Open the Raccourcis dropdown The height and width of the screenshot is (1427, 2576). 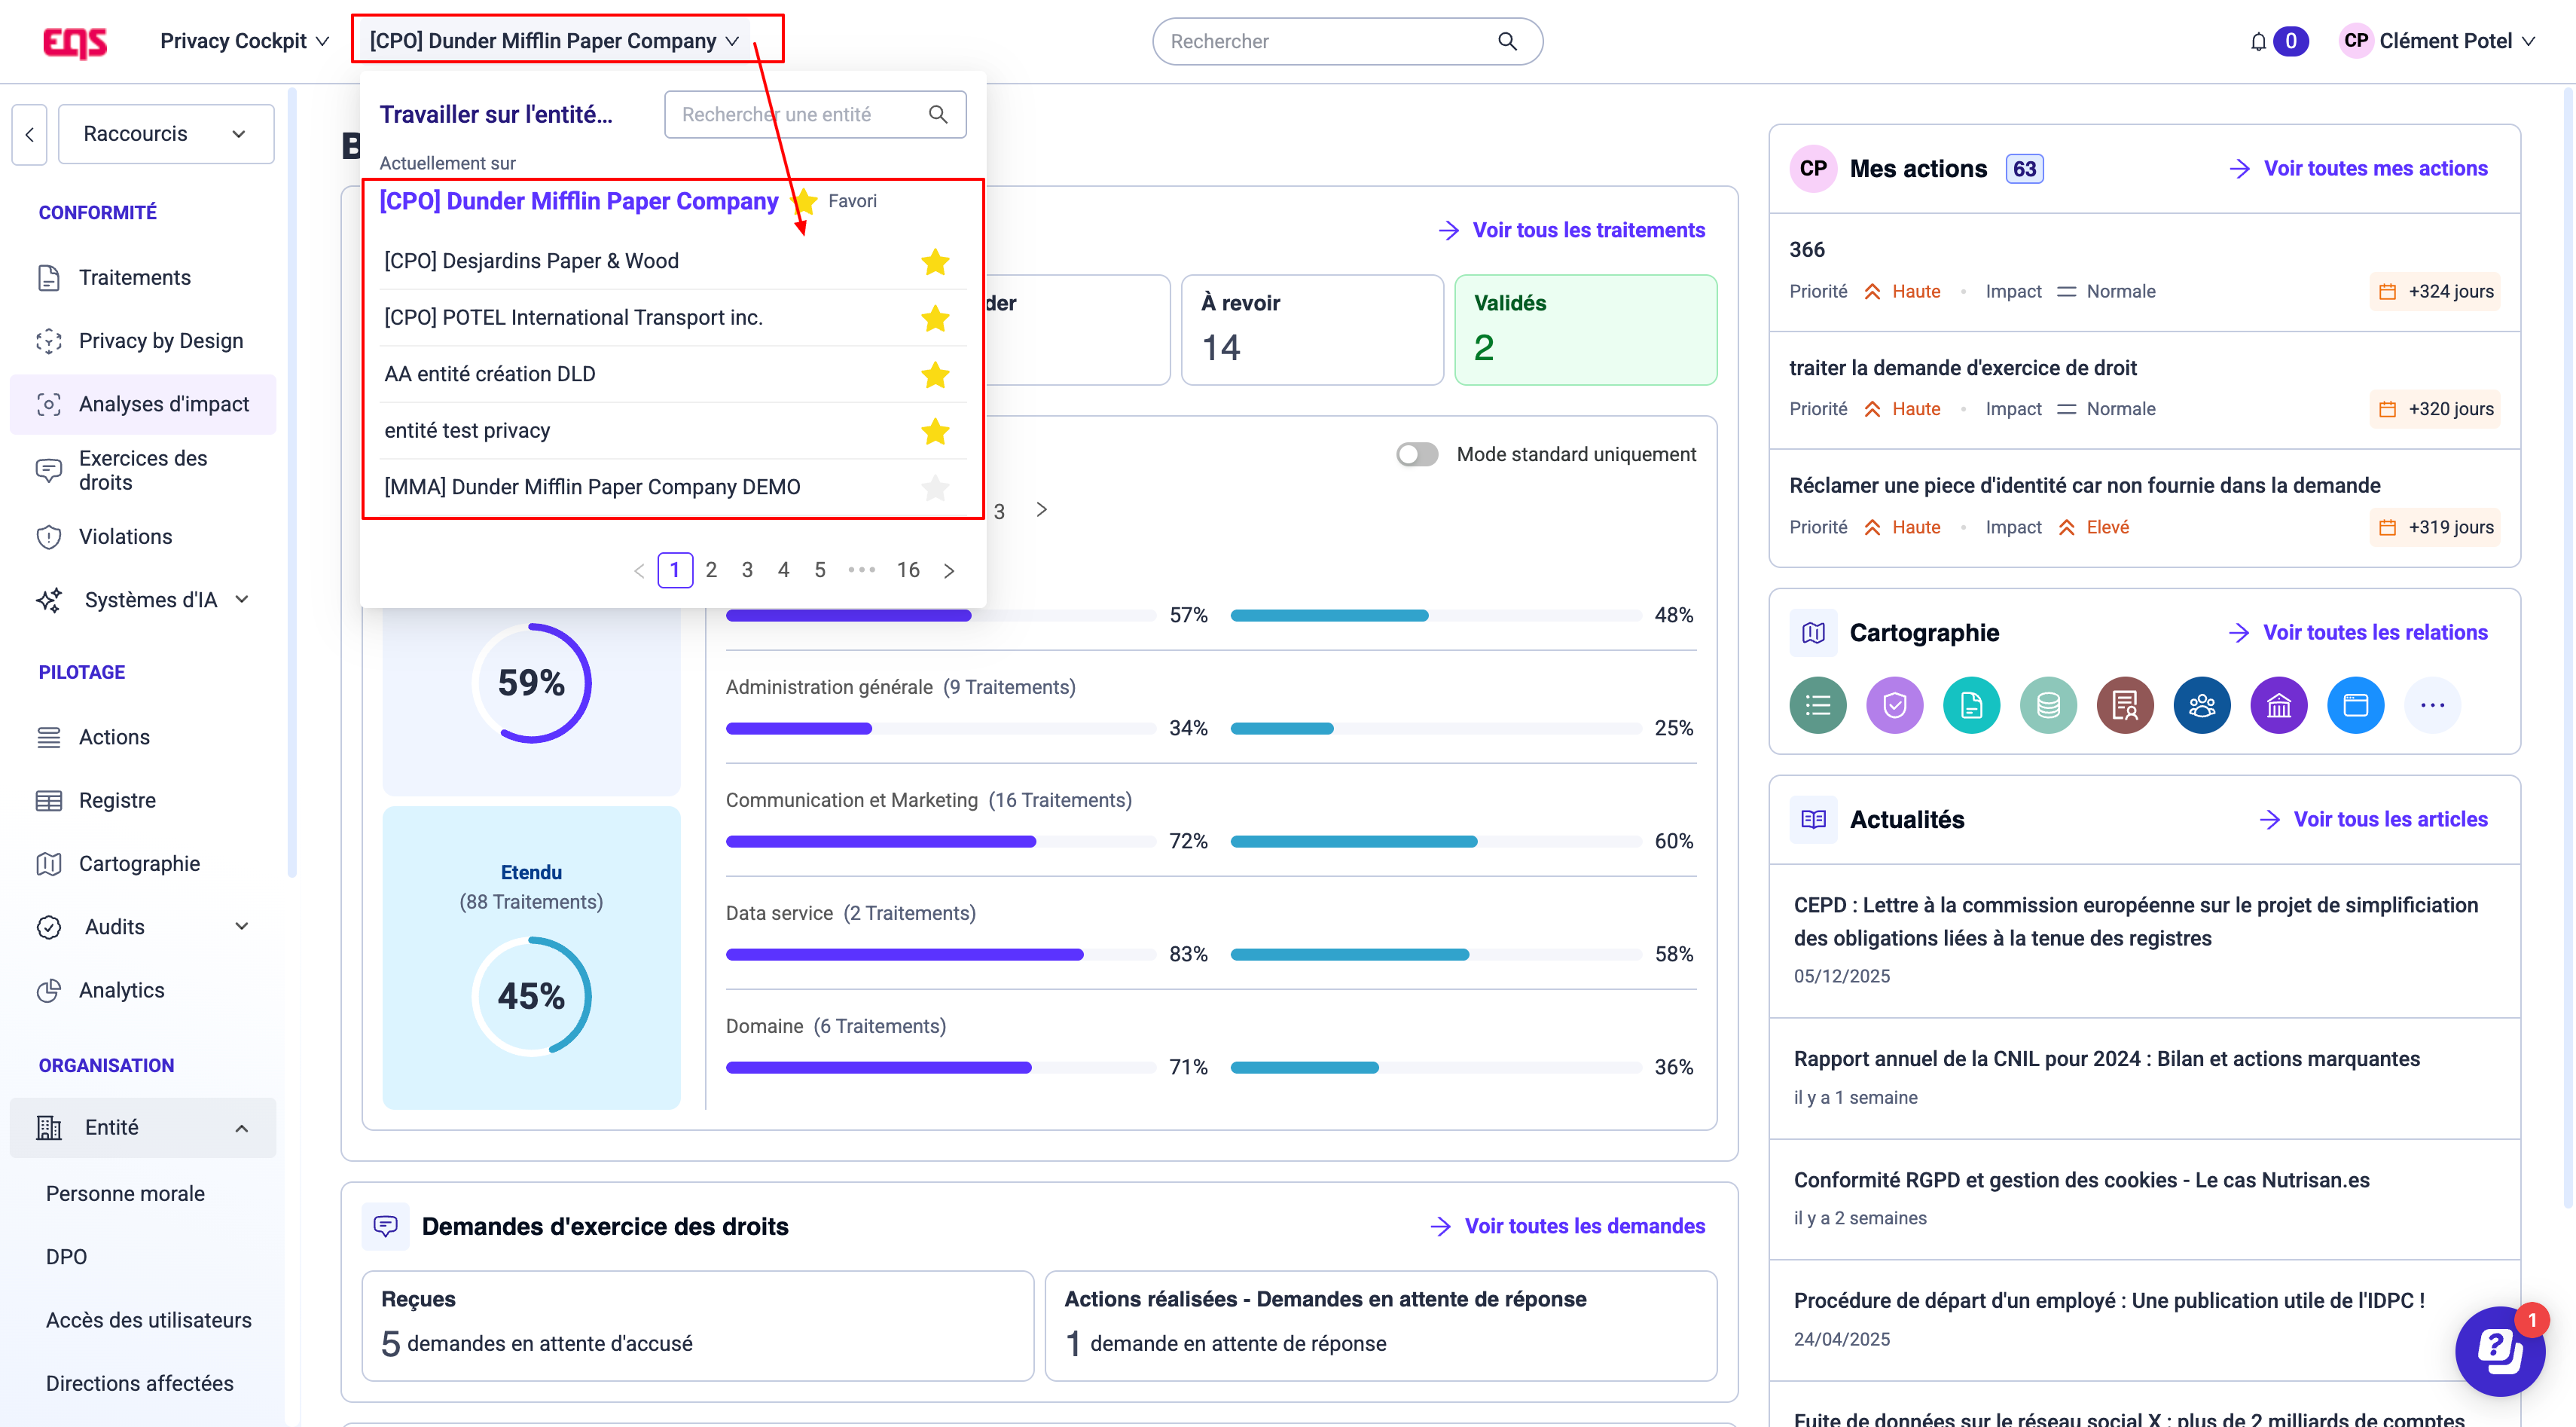pos(166,134)
